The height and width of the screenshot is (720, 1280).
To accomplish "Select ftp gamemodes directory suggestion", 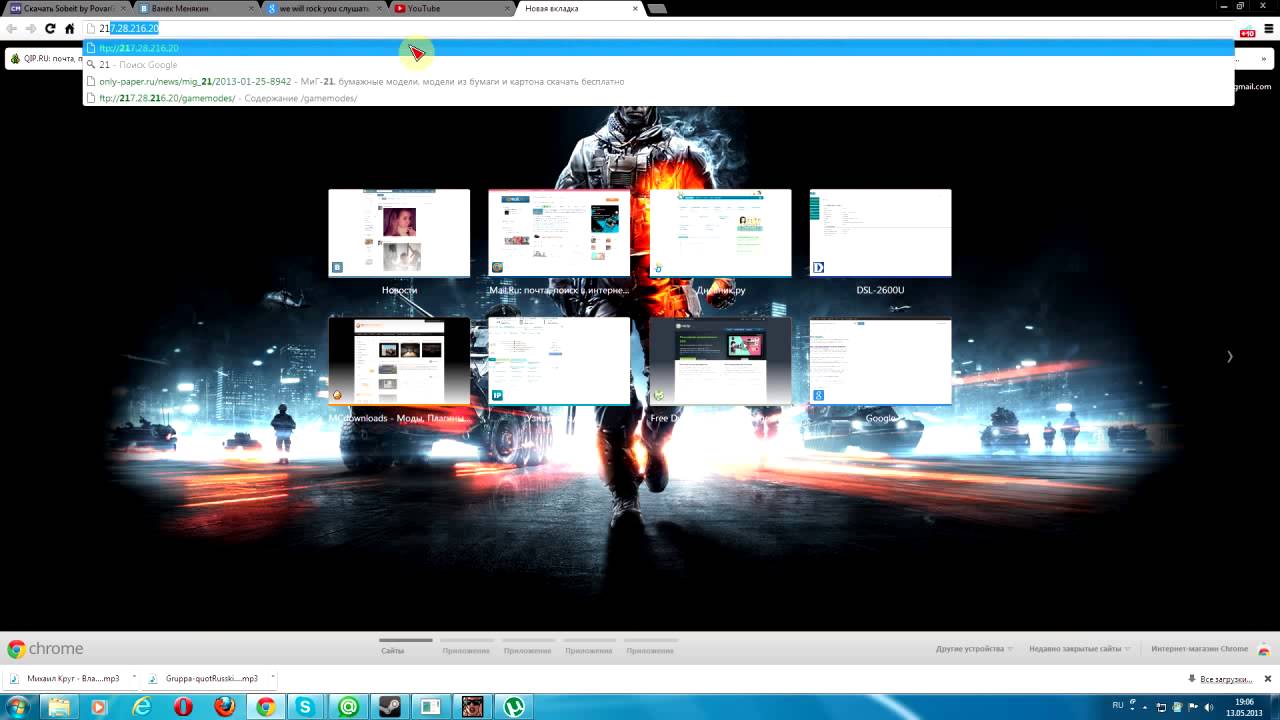I will 659,98.
